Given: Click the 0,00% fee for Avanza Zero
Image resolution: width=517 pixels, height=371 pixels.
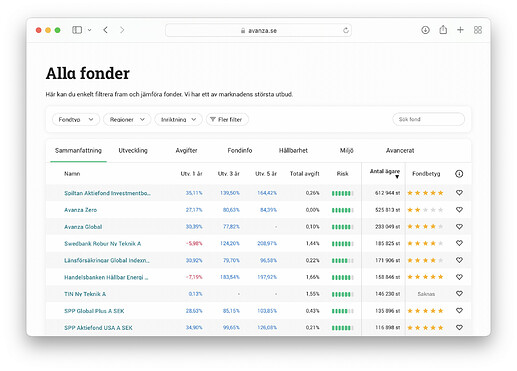Looking at the screenshot, I should pos(312,210).
